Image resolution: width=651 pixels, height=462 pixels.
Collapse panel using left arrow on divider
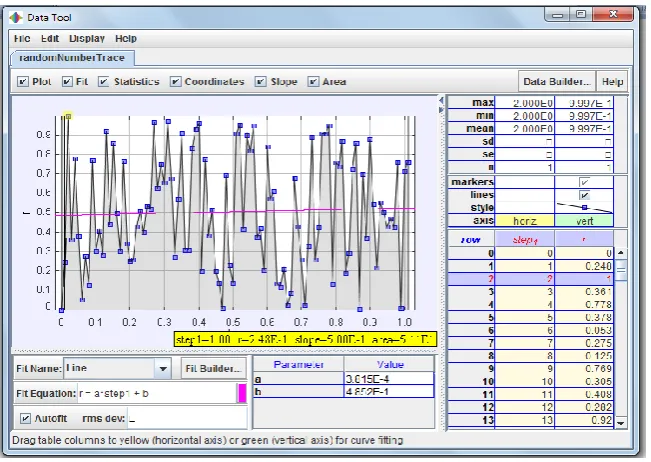click(x=441, y=100)
